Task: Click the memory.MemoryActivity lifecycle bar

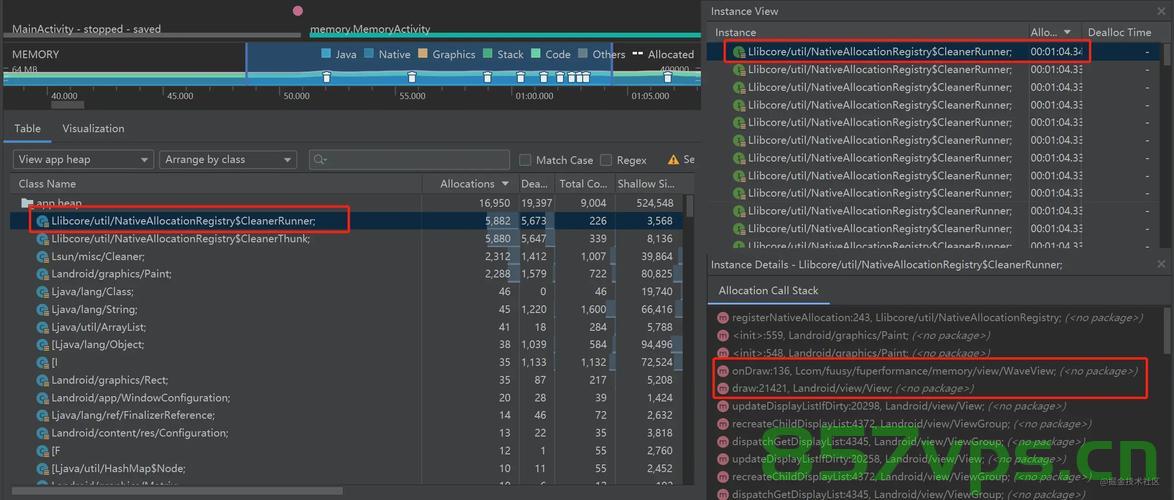Action: pos(505,34)
